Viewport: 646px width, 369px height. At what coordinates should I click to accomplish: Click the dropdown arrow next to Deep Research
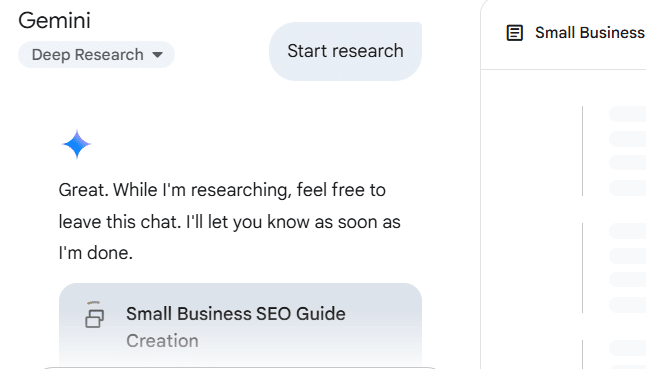(x=157, y=55)
